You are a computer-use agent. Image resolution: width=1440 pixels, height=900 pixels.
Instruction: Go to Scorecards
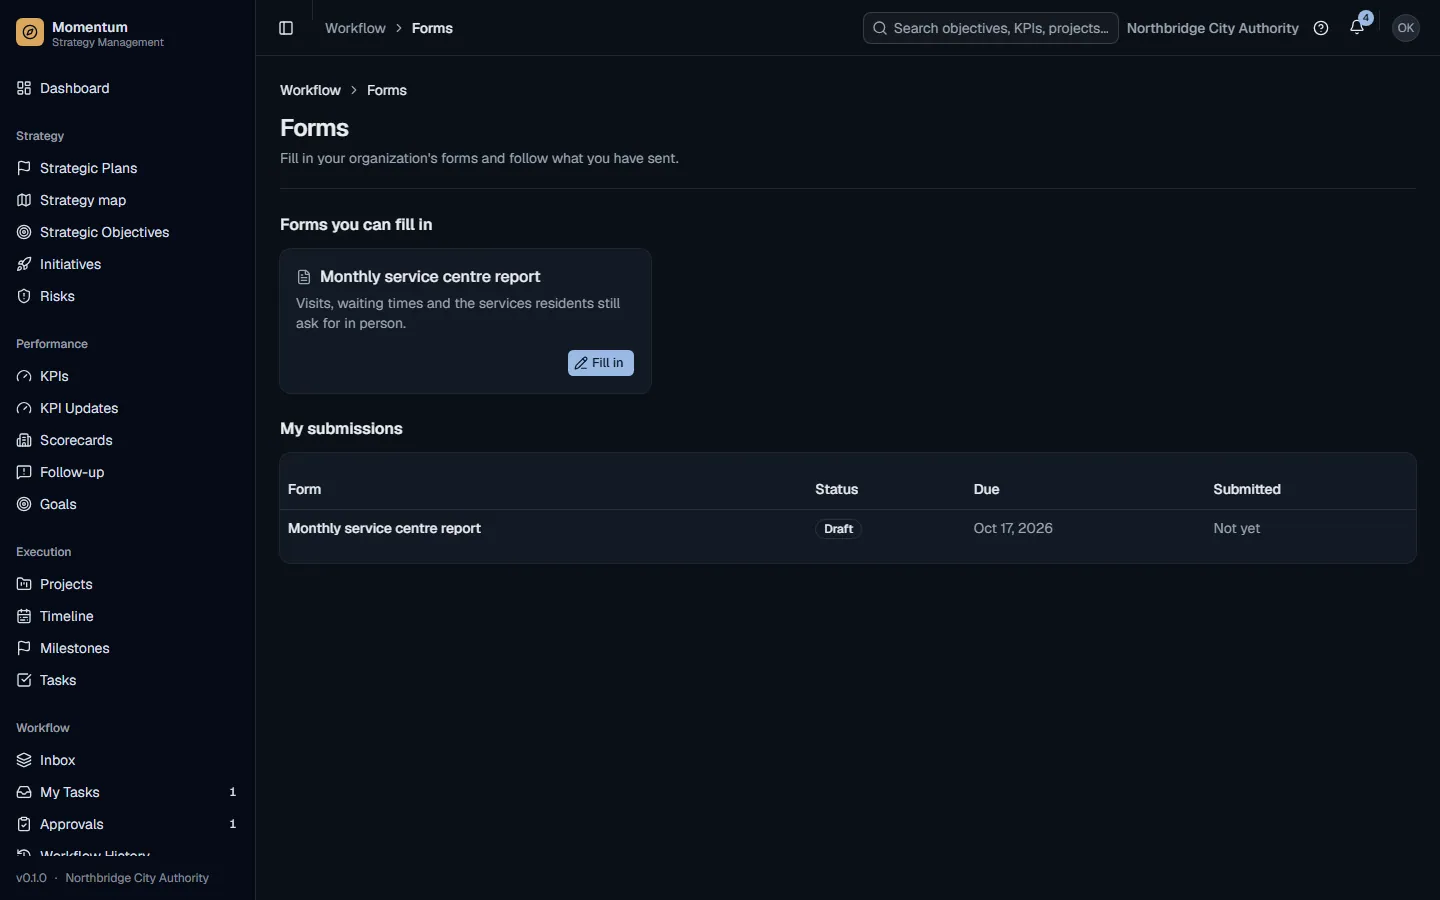pos(127,440)
